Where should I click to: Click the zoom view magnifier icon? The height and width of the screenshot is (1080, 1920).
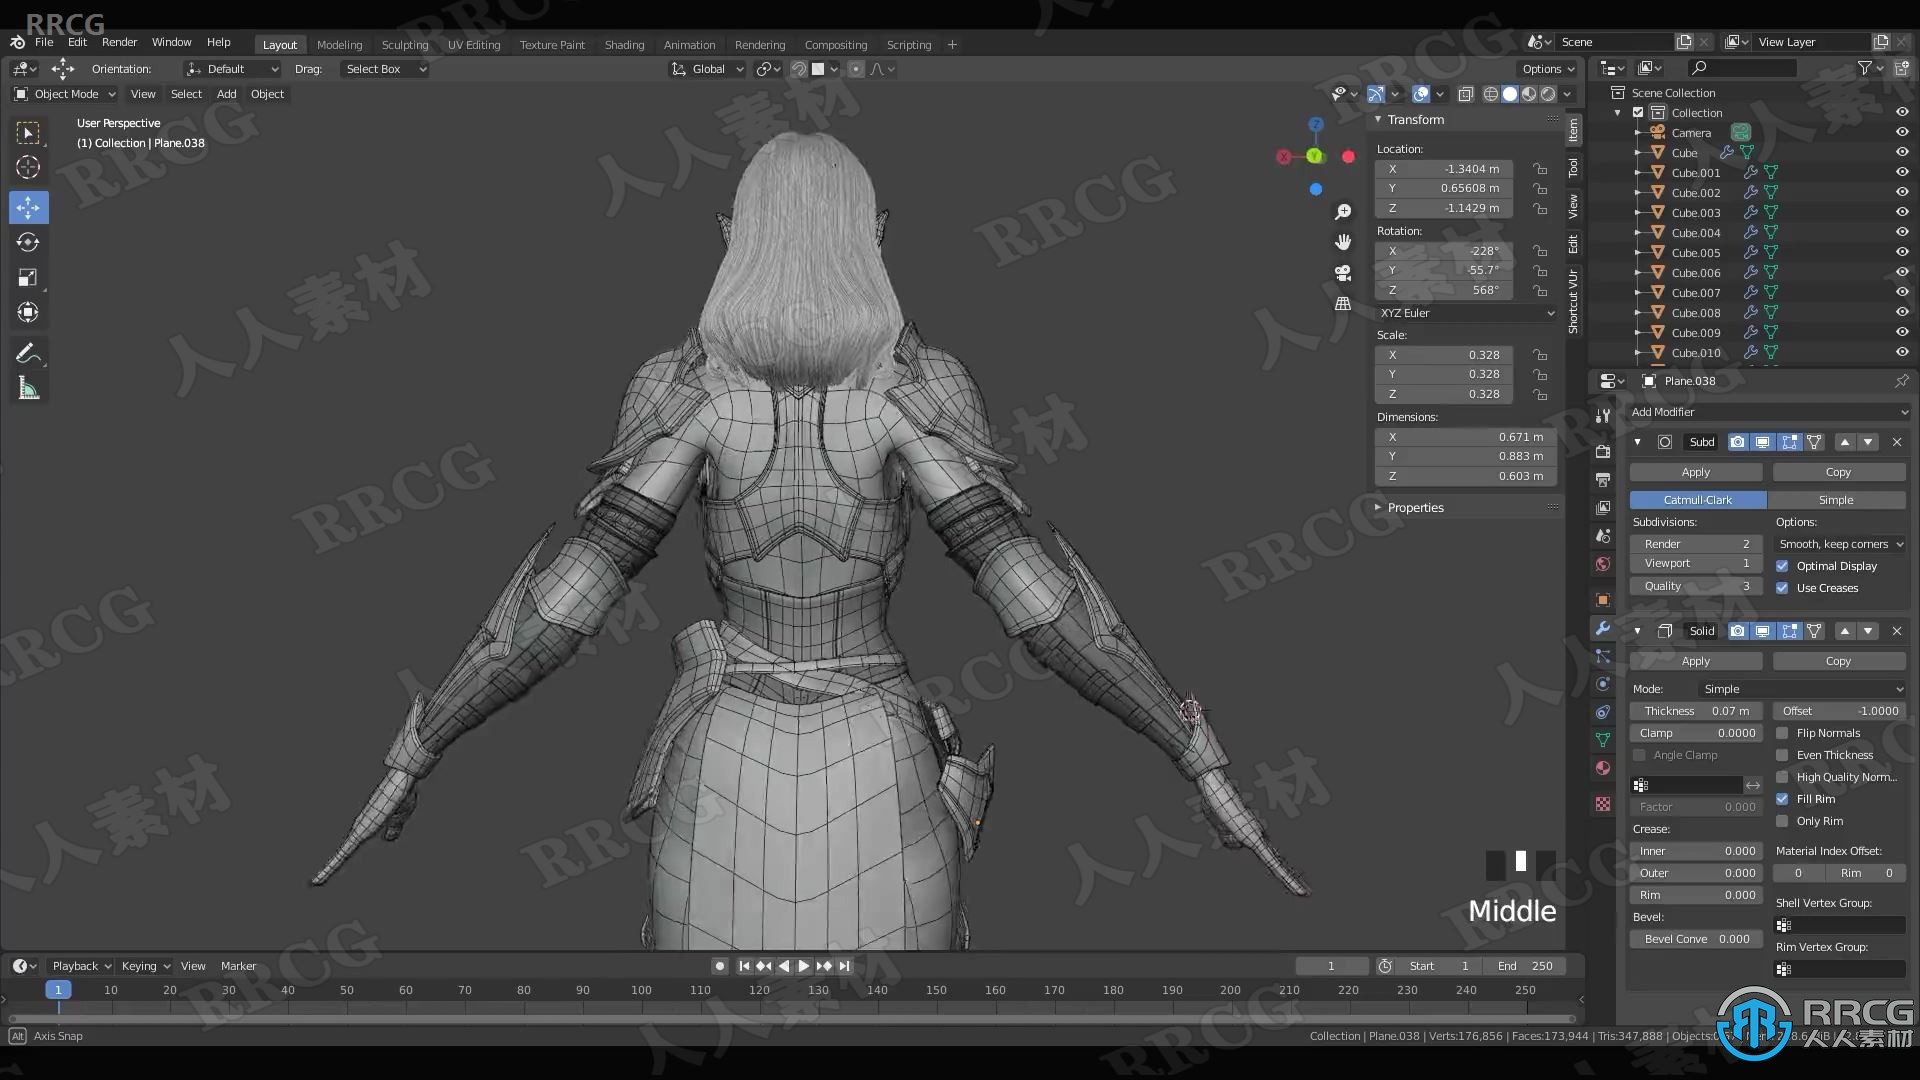(x=1343, y=212)
